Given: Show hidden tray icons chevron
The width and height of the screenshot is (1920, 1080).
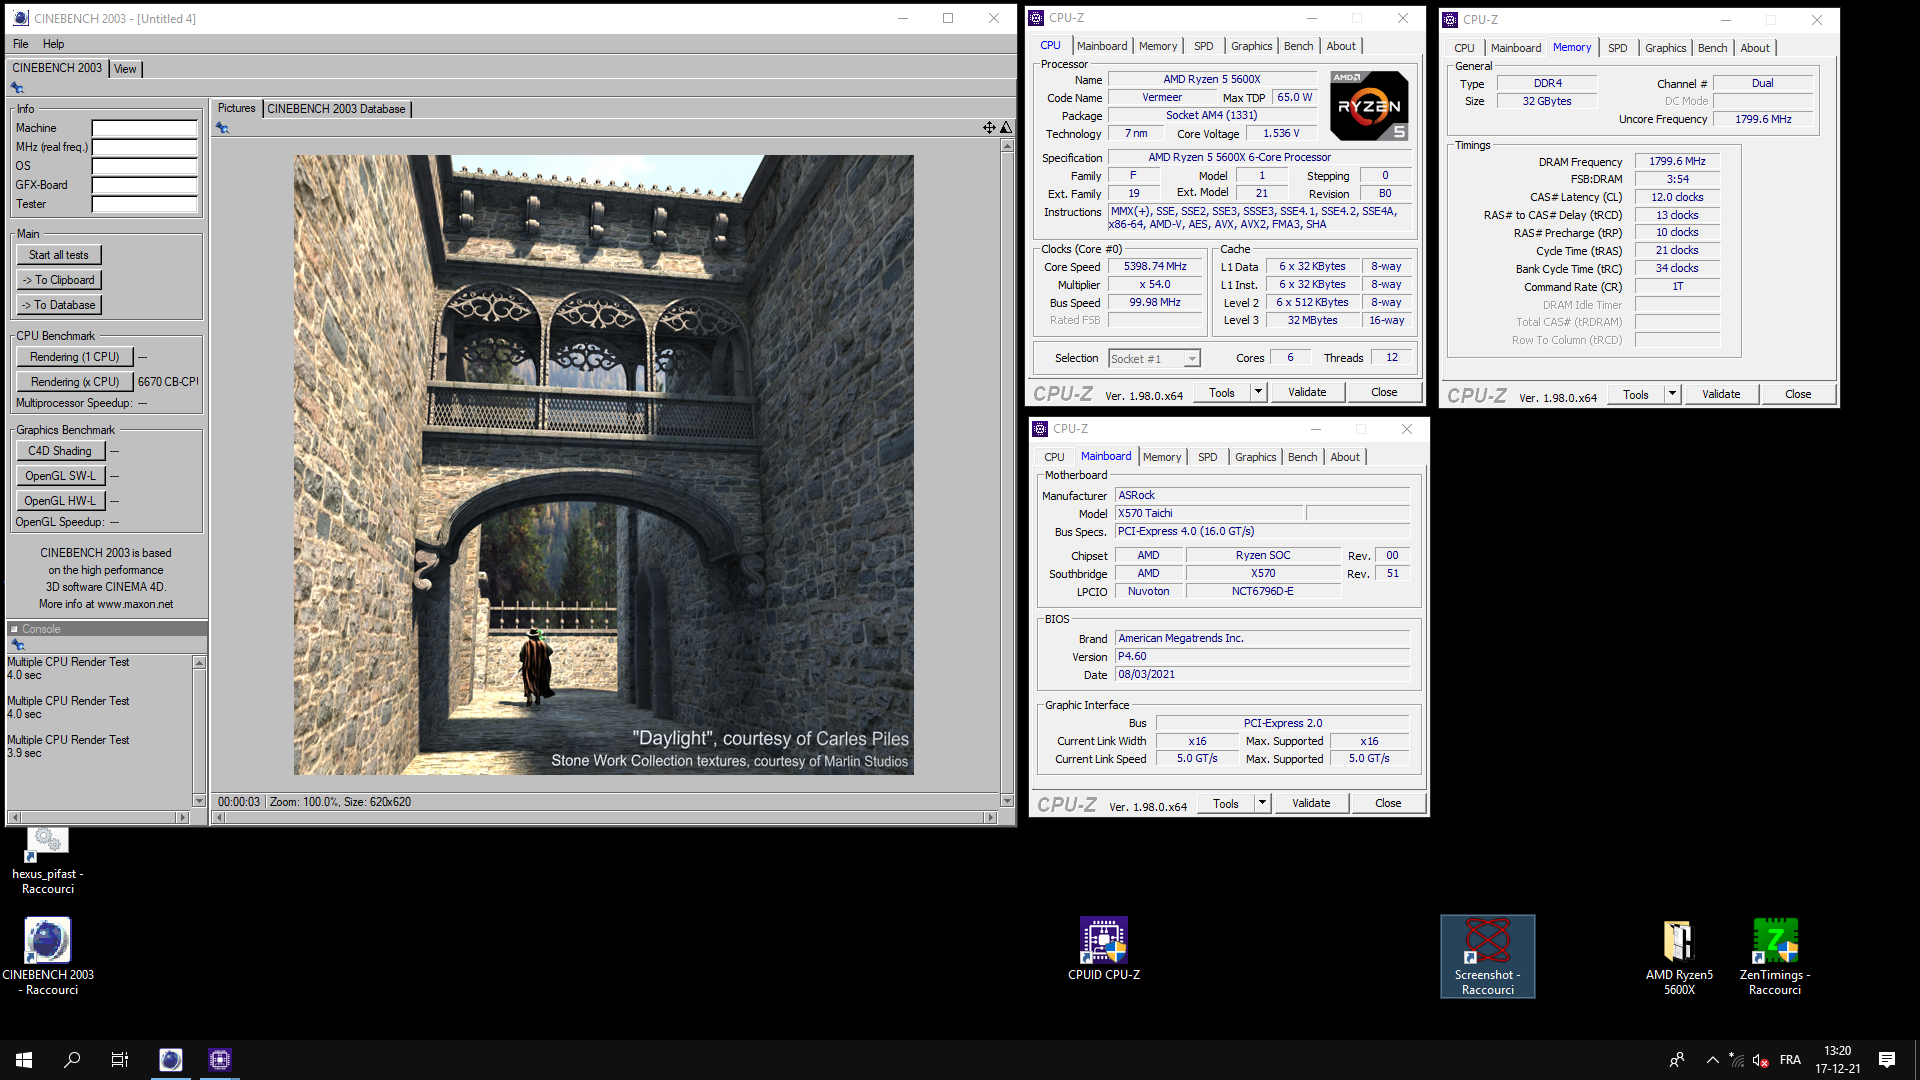Looking at the screenshot, I should (x=1712, y=1060).
